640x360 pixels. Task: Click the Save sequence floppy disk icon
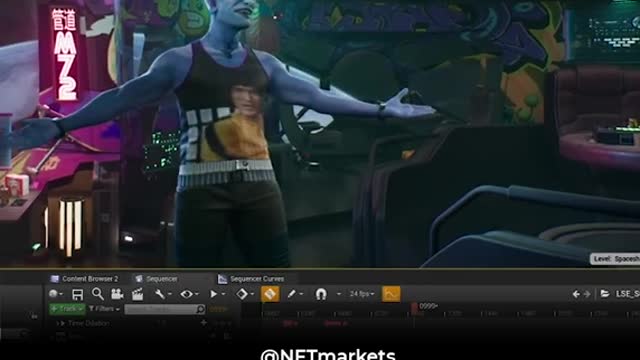(77, 294)
